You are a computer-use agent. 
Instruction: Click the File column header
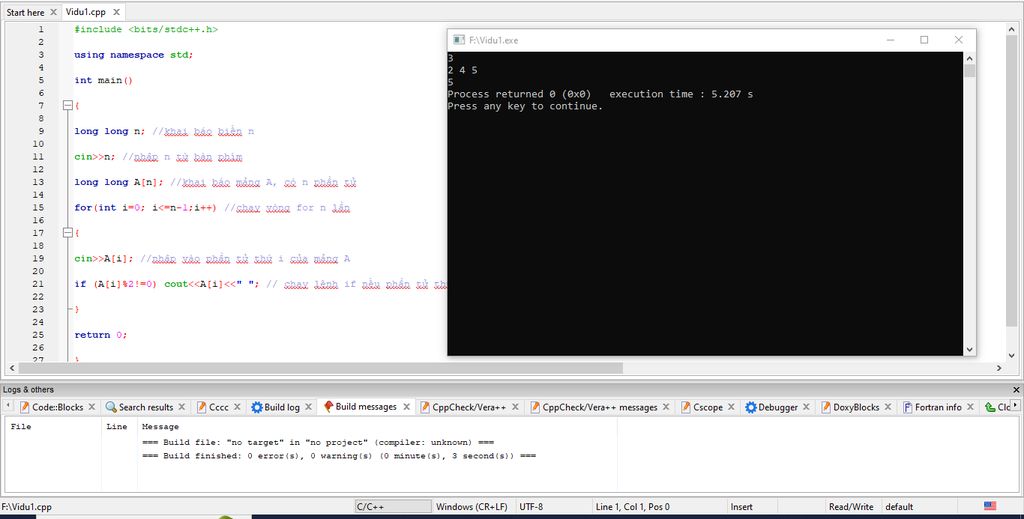click(21, 426)
